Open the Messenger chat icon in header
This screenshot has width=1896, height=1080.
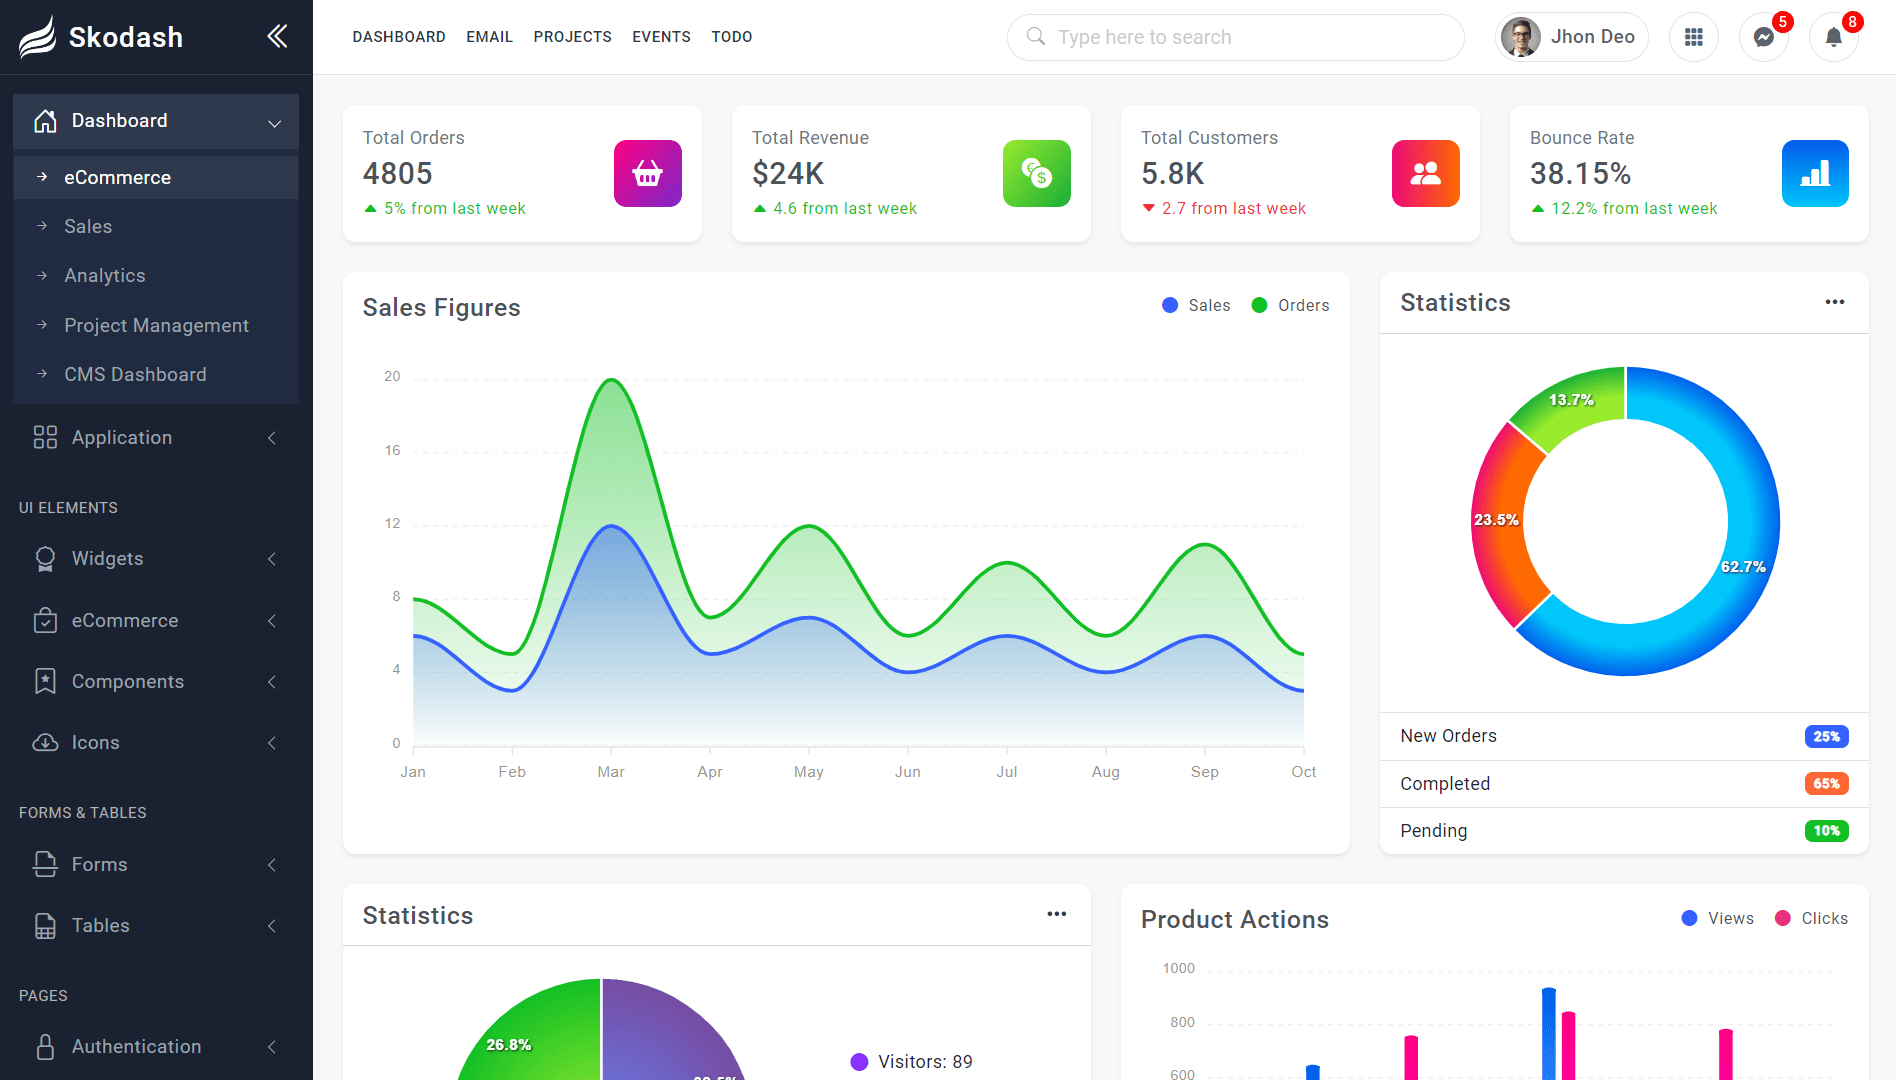pos(1763,37)
